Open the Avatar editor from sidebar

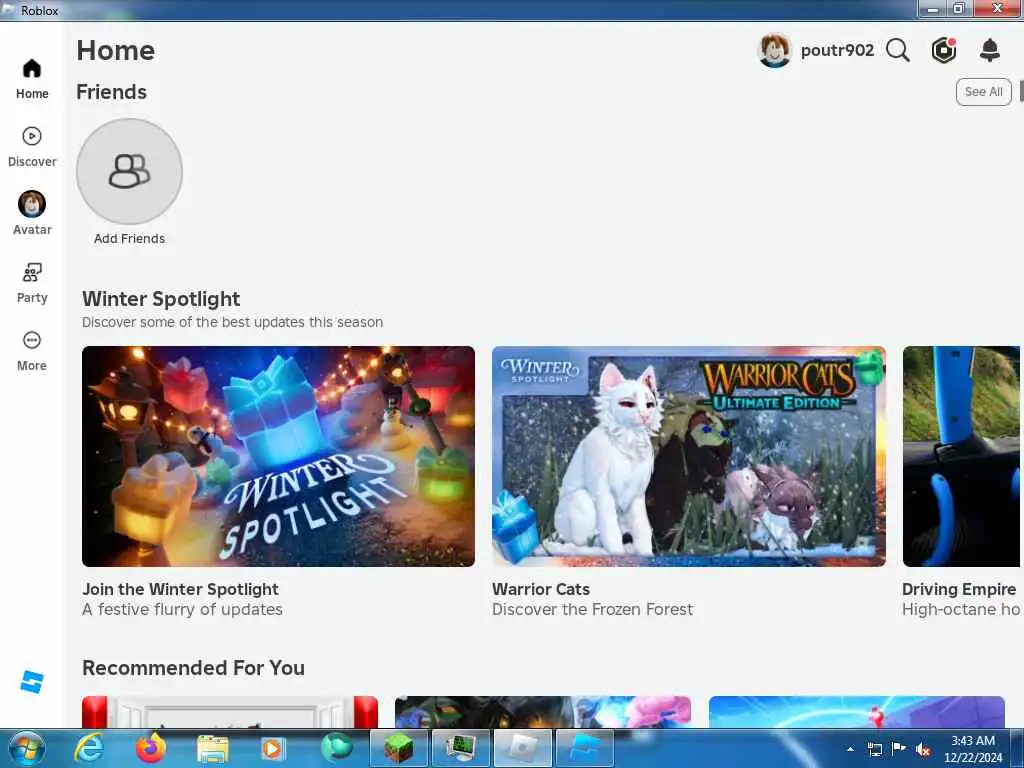point(32,214)
